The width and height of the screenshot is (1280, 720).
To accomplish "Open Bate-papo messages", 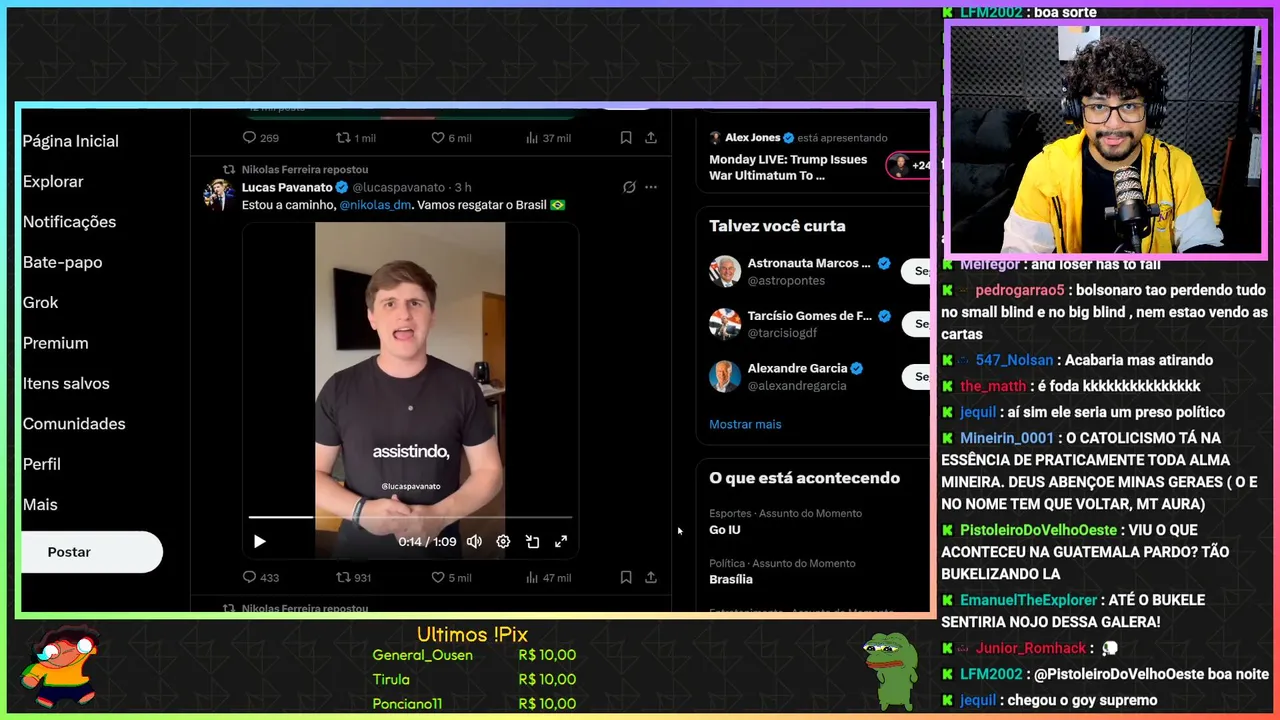I will click(x=62, y=262).
